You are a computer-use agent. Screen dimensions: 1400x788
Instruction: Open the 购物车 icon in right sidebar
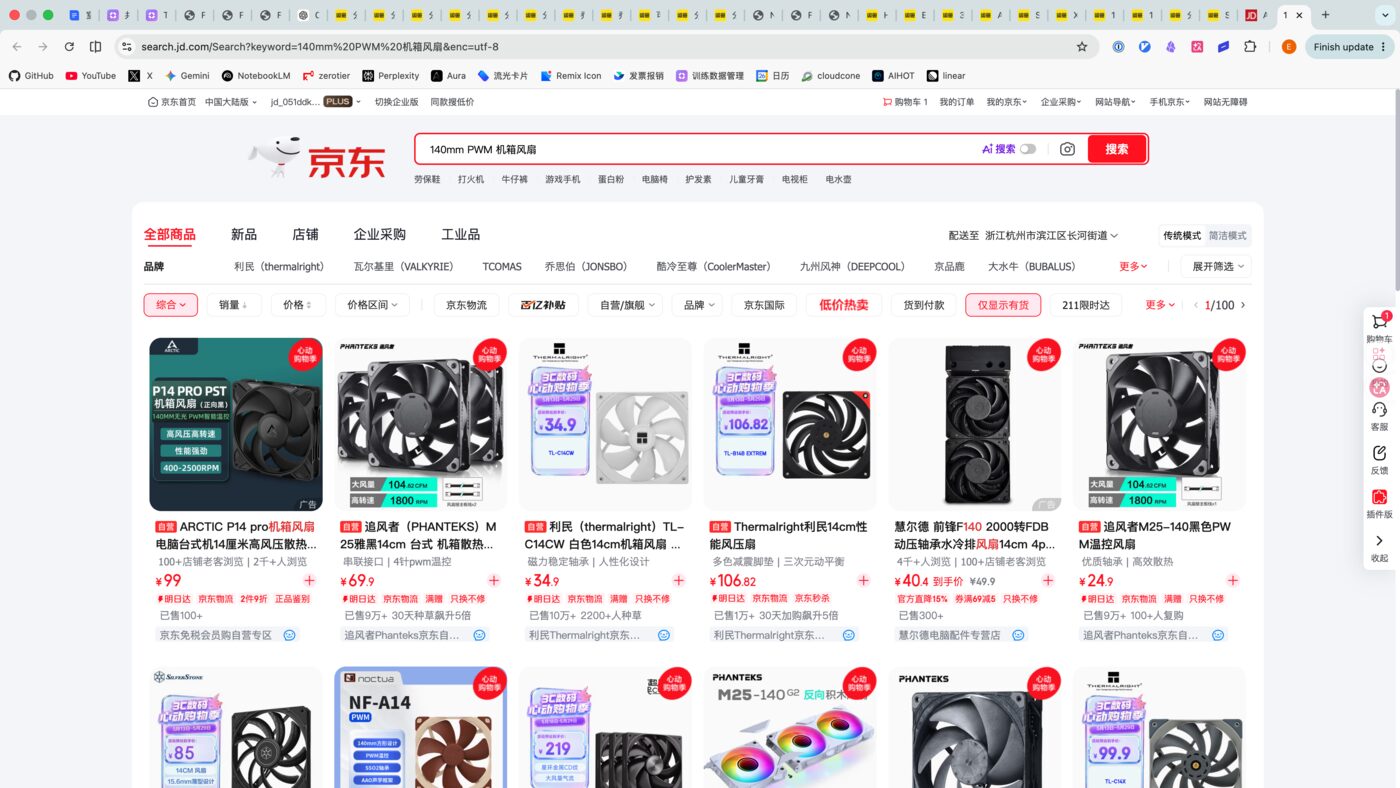point(1379,322)
